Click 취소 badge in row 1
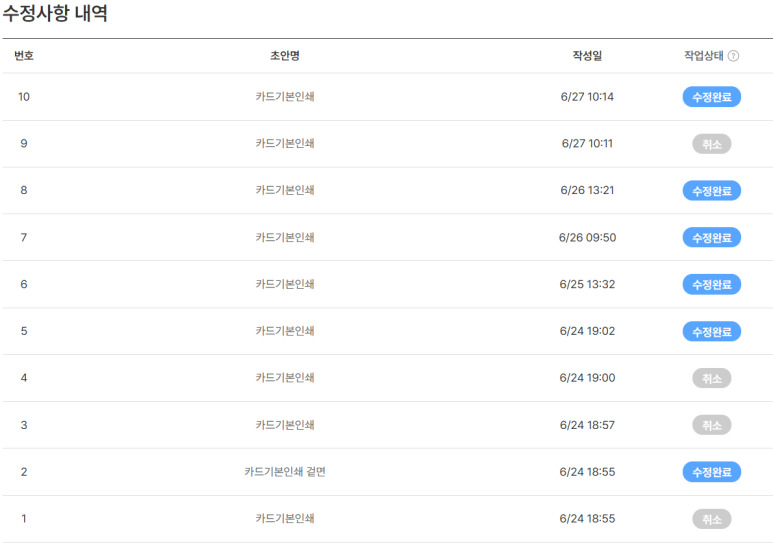 tap(711, 519)
